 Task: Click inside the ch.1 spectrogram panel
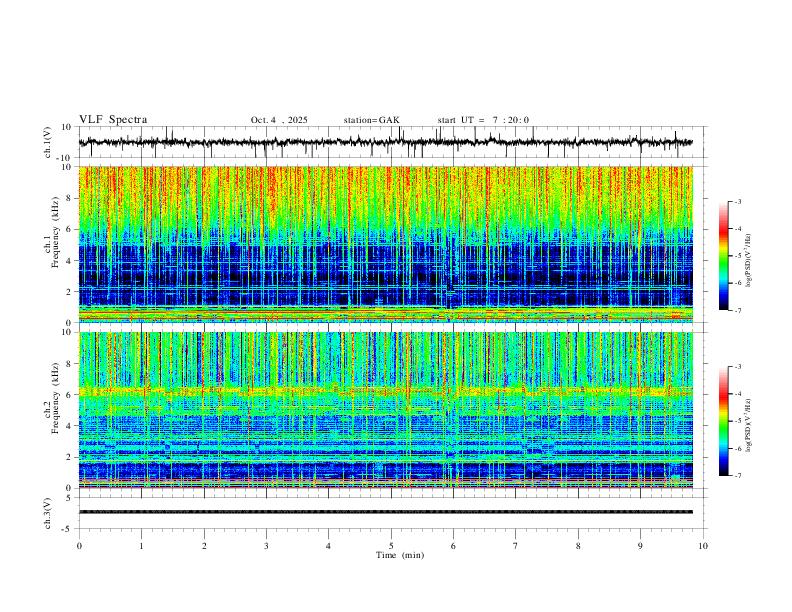point(385,244)
